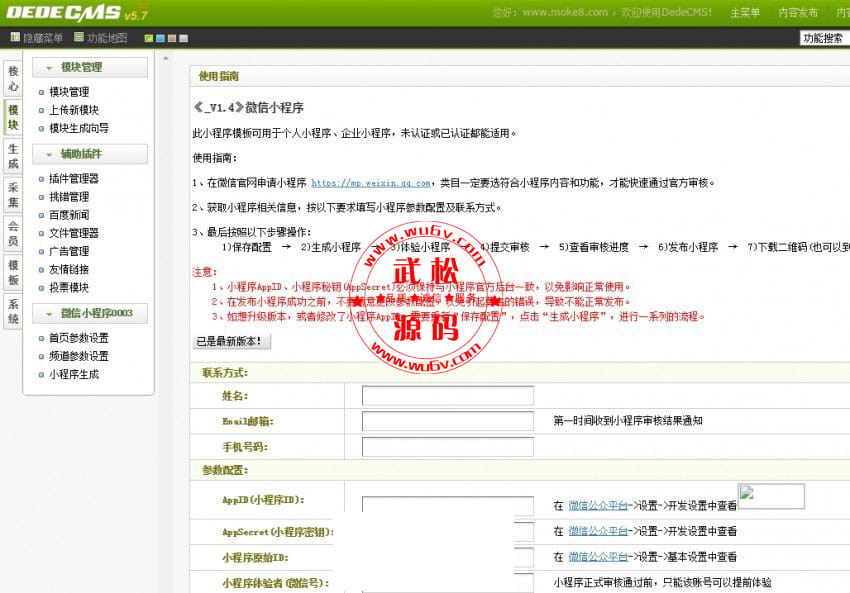850x593 pixels.
Task: Open 小程序生成 in sidebar
Action: 74,375
